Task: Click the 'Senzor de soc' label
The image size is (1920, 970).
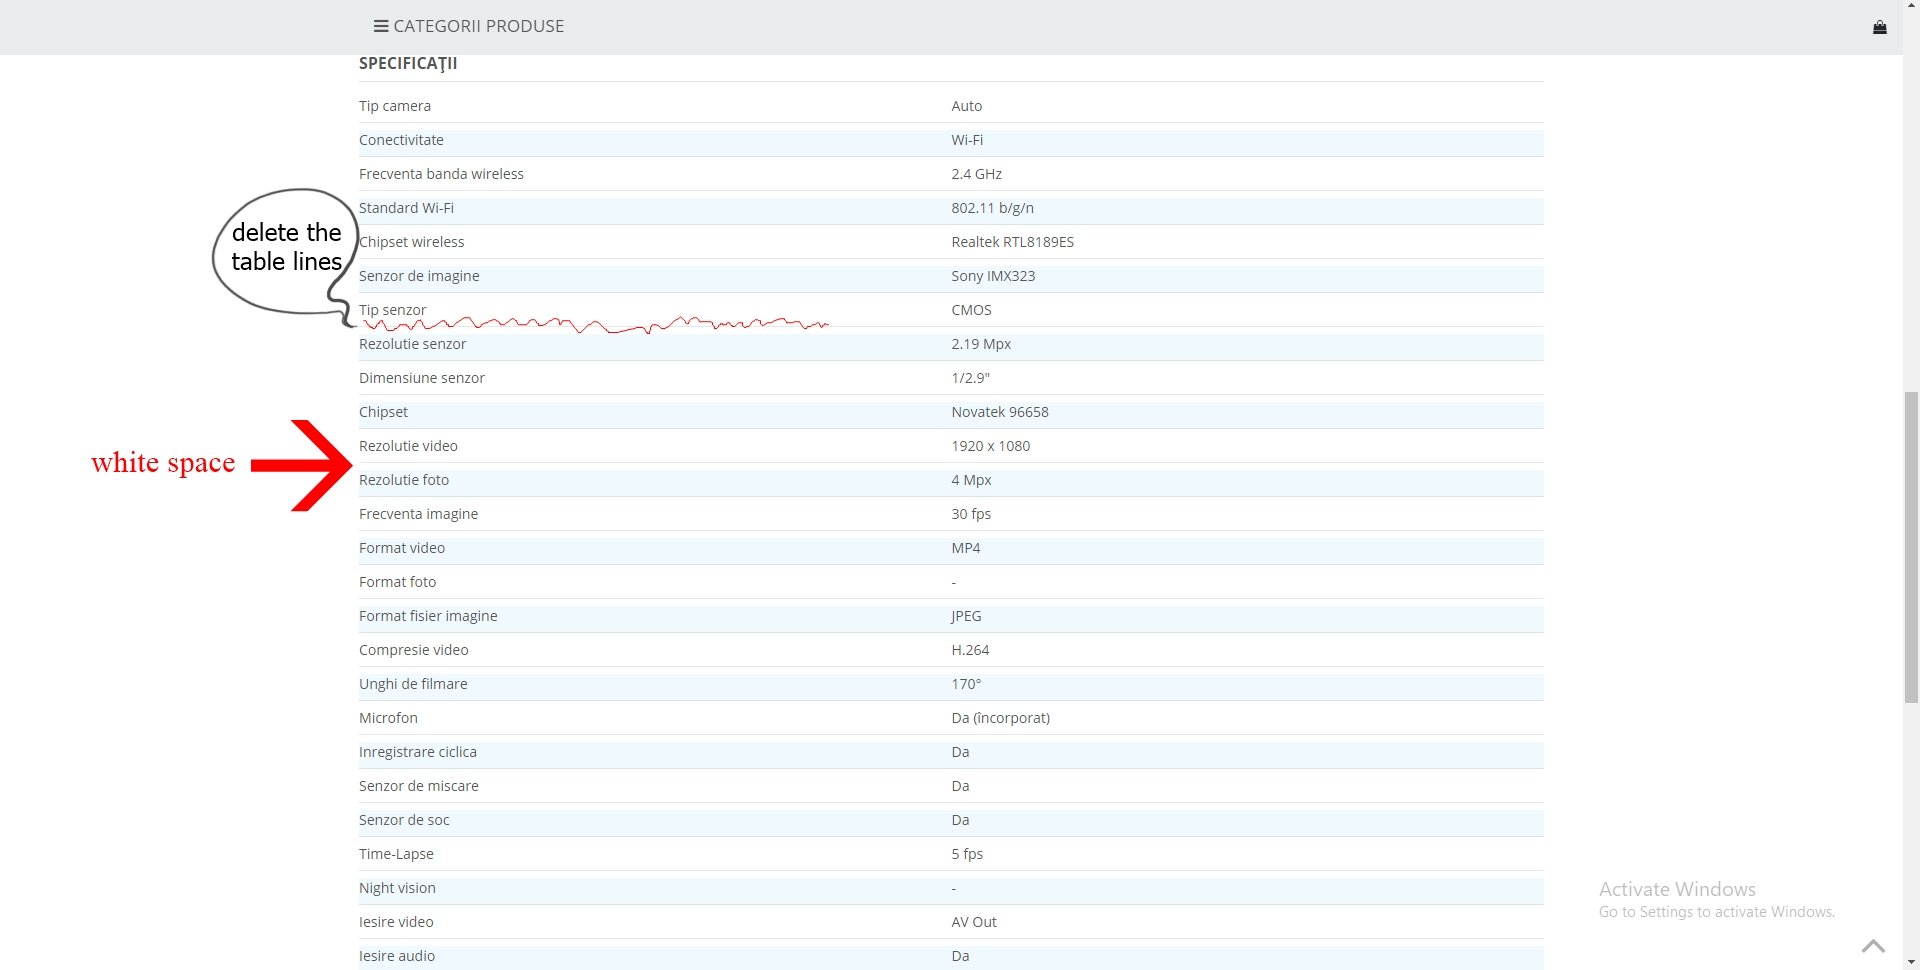Action: [x=404, y=820]
